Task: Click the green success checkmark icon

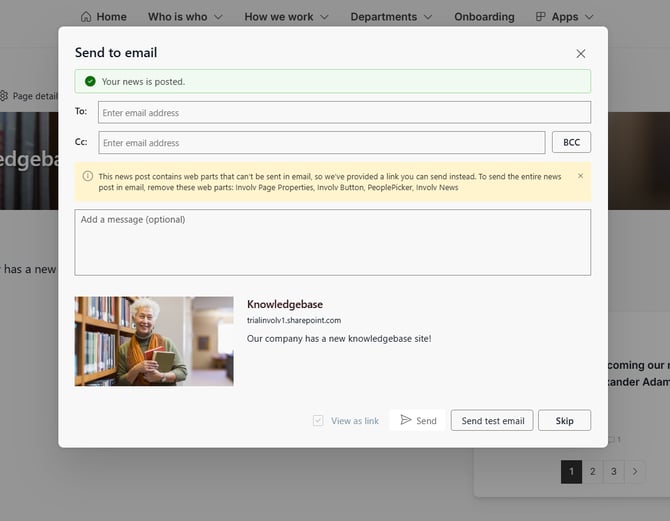Action: coord(90,82)
